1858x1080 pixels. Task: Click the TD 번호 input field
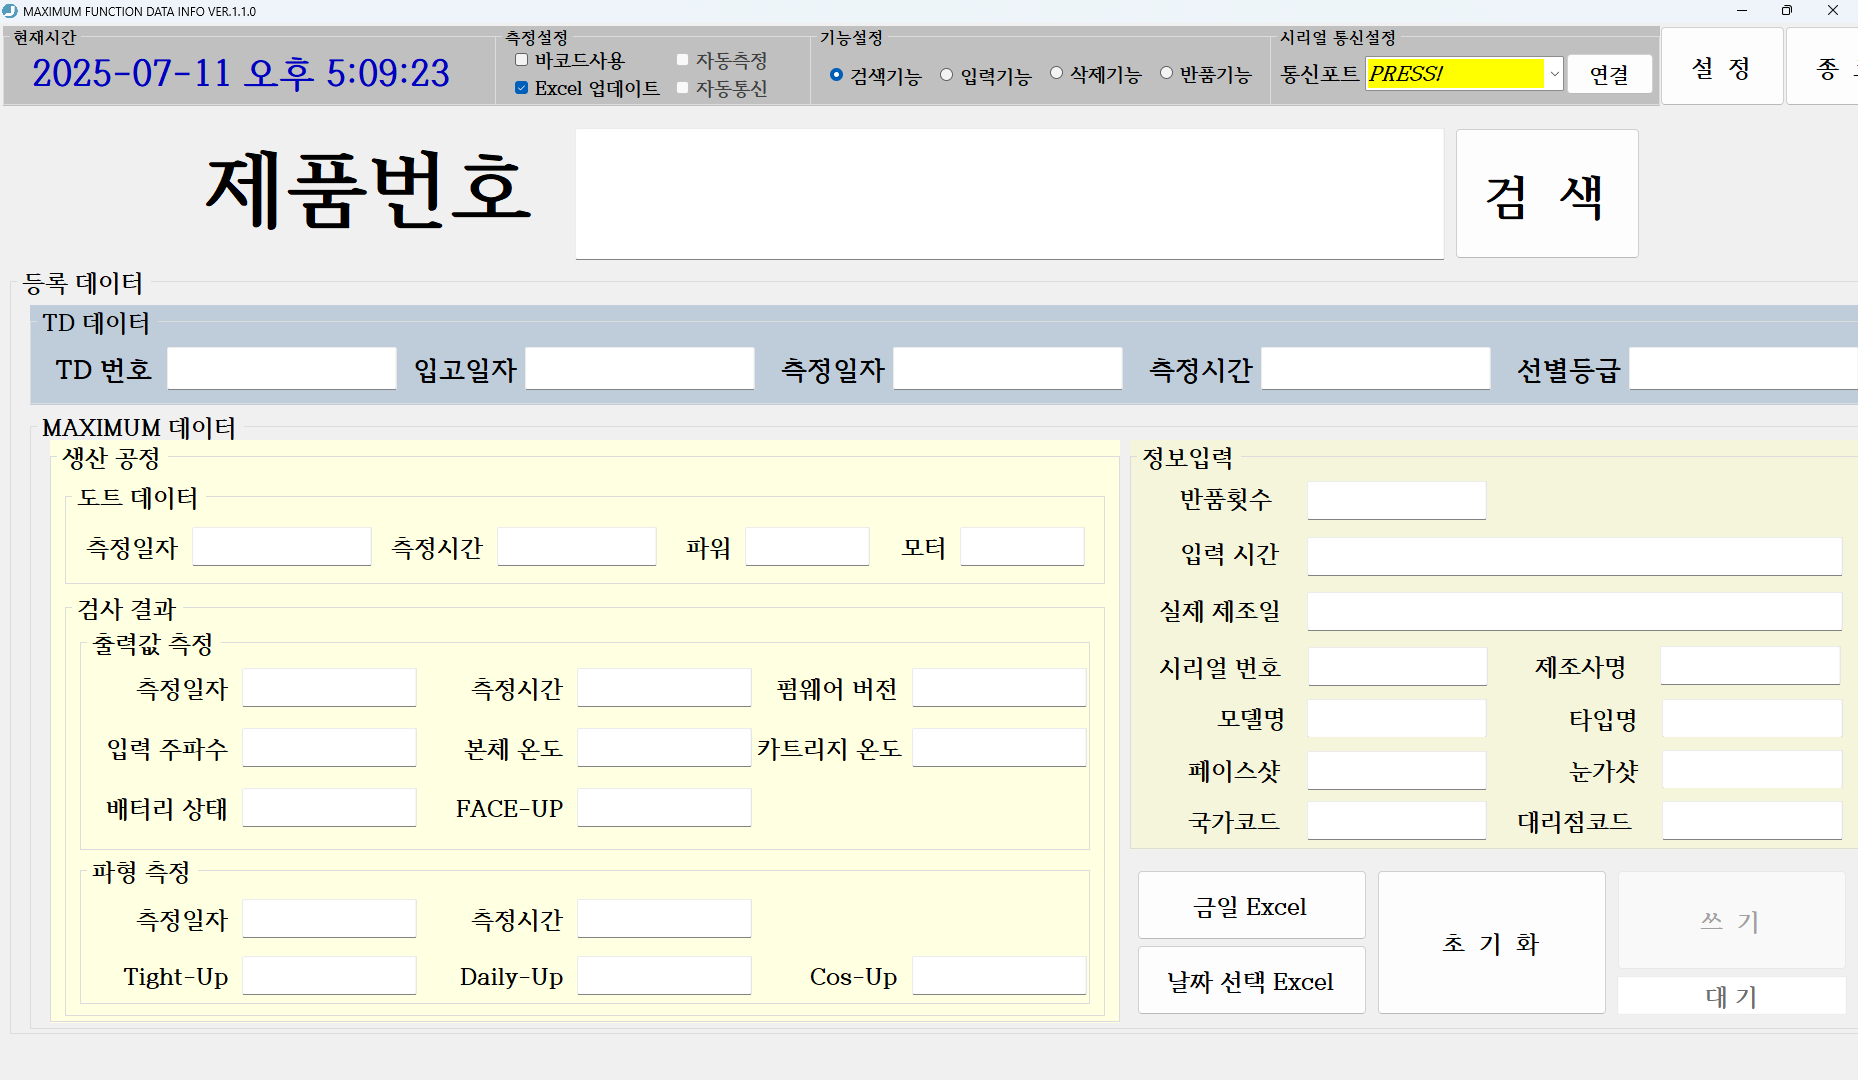pyautogui.click(x=281, y=368)
